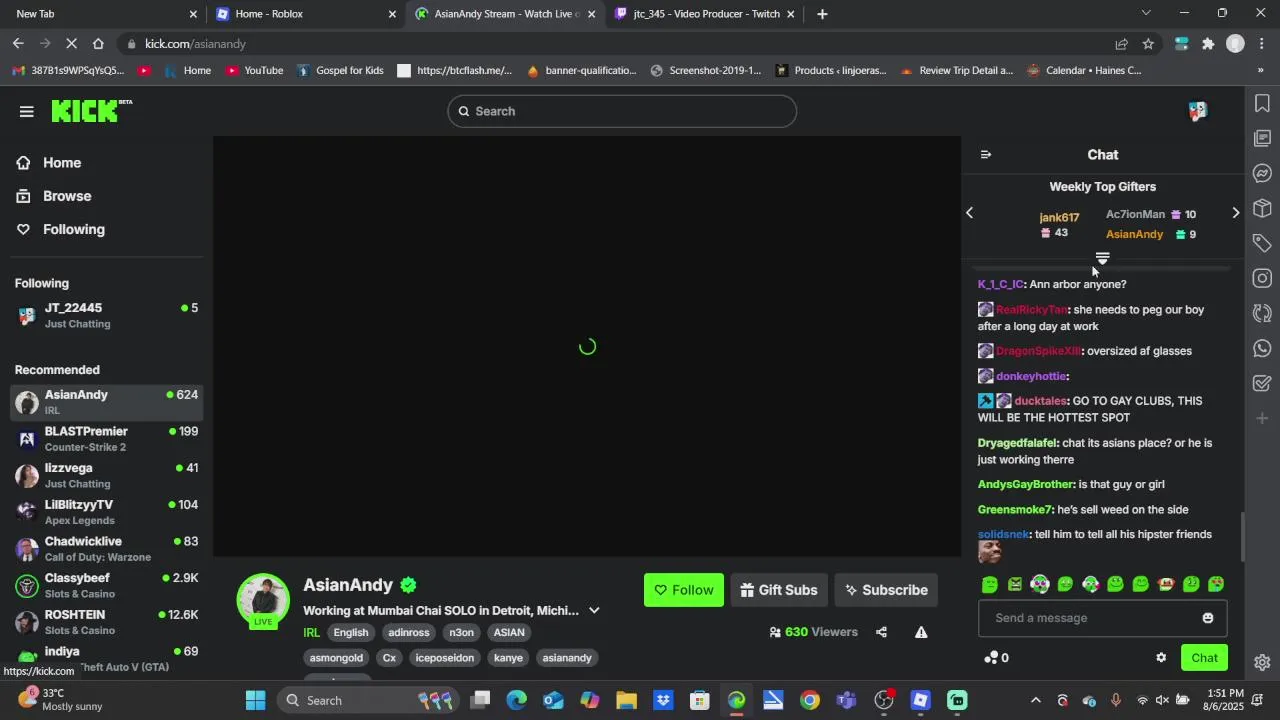Switch to jtc_345 Video Producer Twitch tab
1280x720 pixels.
point(705,14)
